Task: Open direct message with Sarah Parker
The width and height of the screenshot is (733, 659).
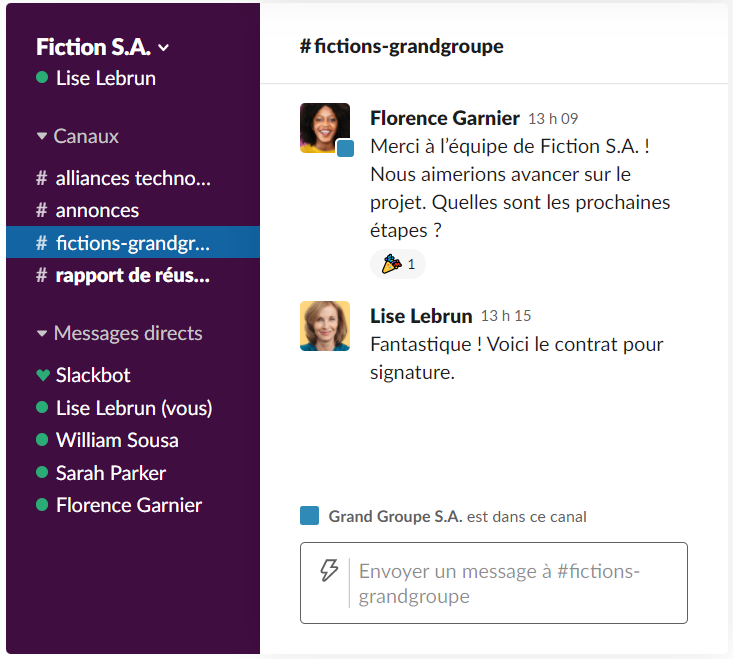Action: click(x=110, y=473)
